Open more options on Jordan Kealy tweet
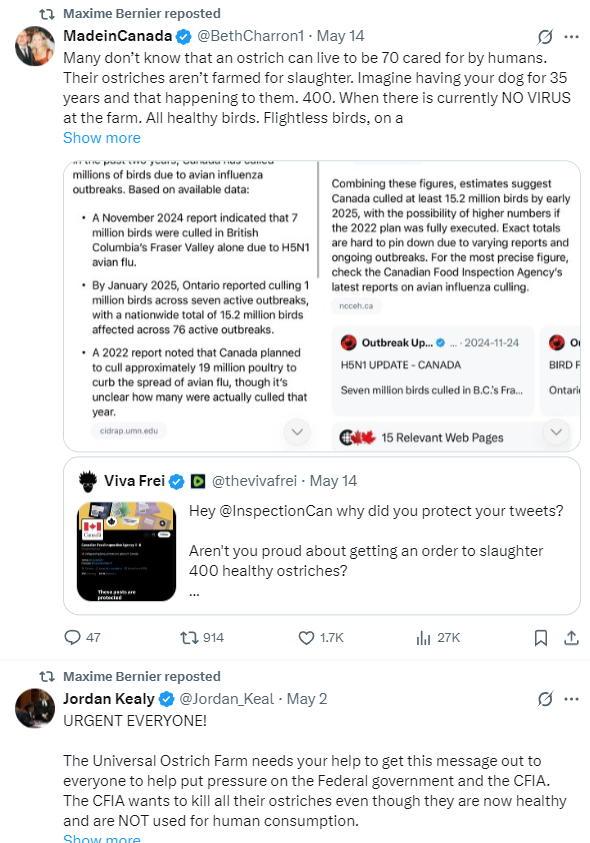This screenshot has width=590, height=843. point(571,699)
